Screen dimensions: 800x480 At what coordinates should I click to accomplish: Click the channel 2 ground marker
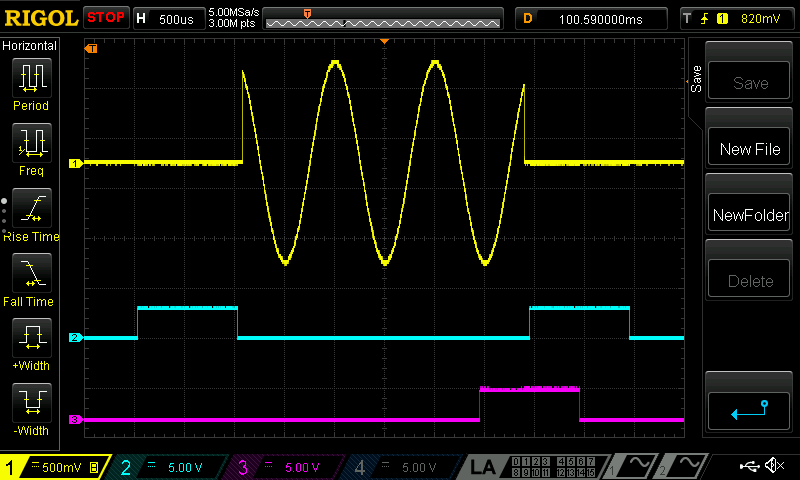tap(76, 338)
